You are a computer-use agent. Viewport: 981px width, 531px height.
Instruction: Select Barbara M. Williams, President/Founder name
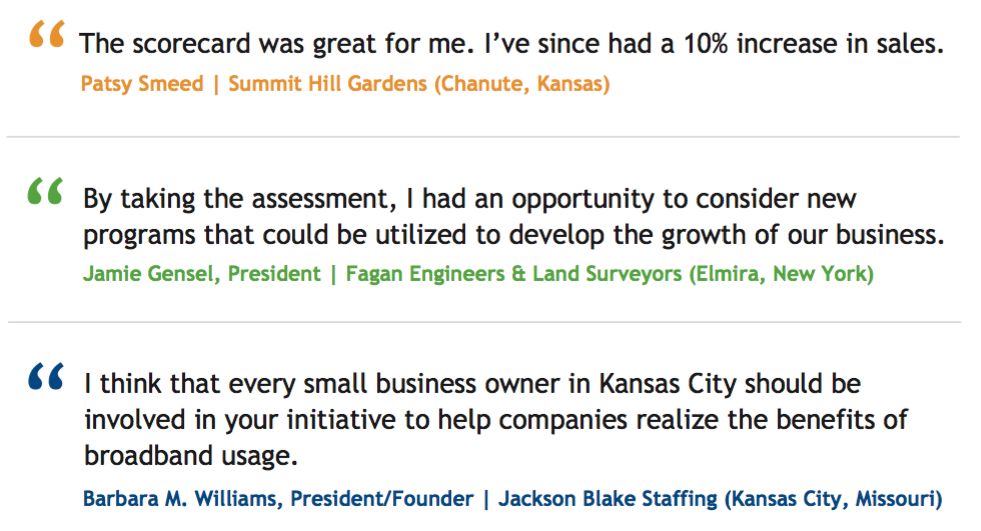point(278,499)
